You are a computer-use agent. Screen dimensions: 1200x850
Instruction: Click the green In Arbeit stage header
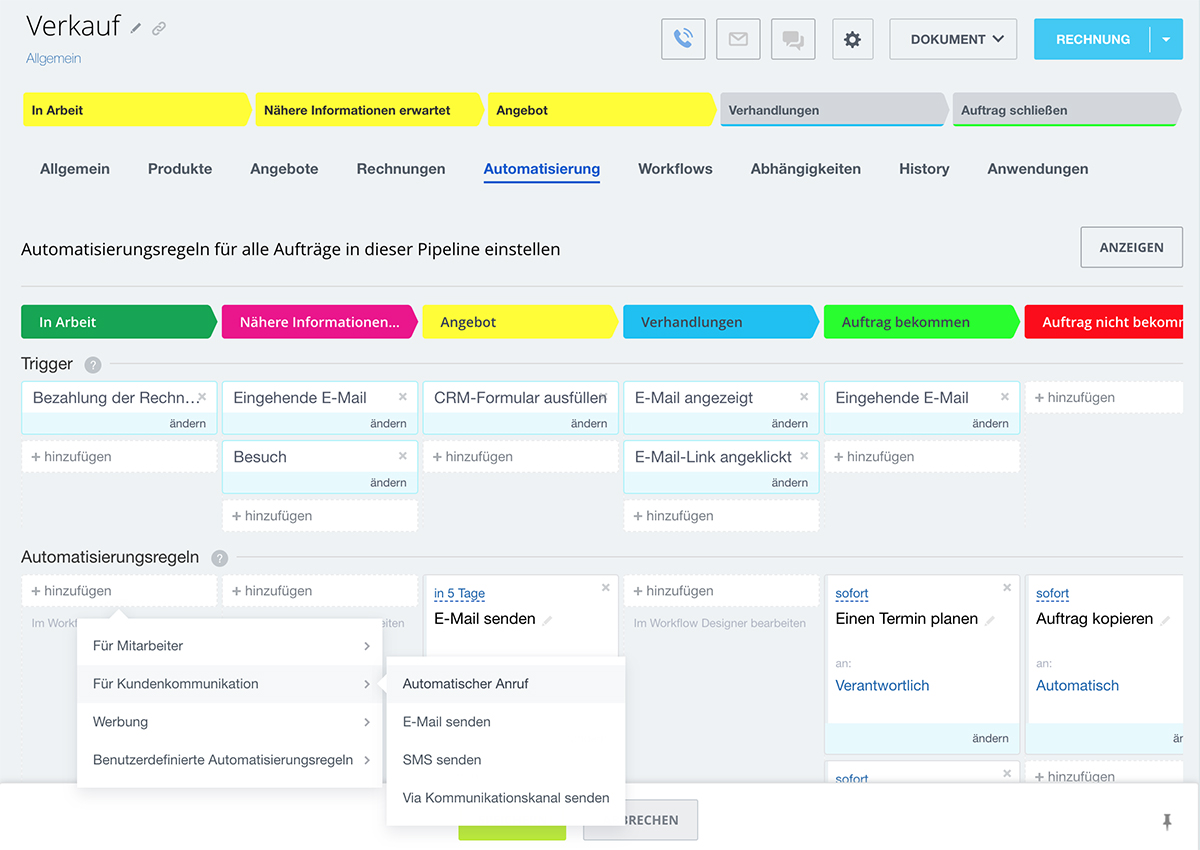118,322
